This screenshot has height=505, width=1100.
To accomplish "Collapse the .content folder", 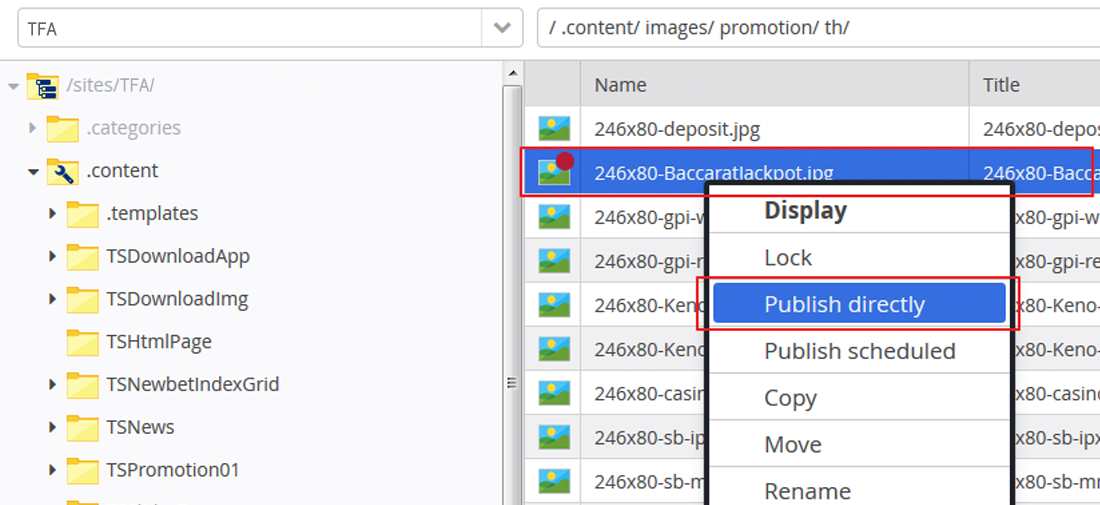I will click(33, 172).
